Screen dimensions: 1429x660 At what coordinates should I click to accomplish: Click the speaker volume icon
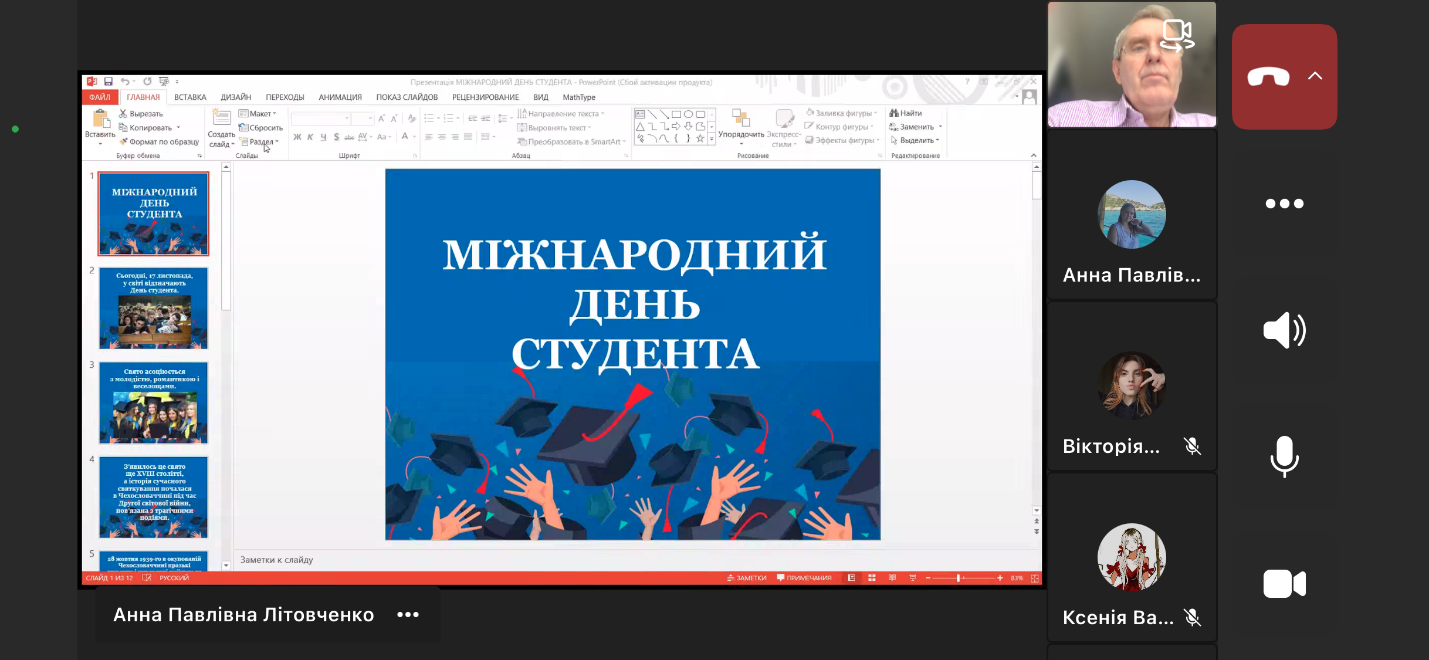1284,330
